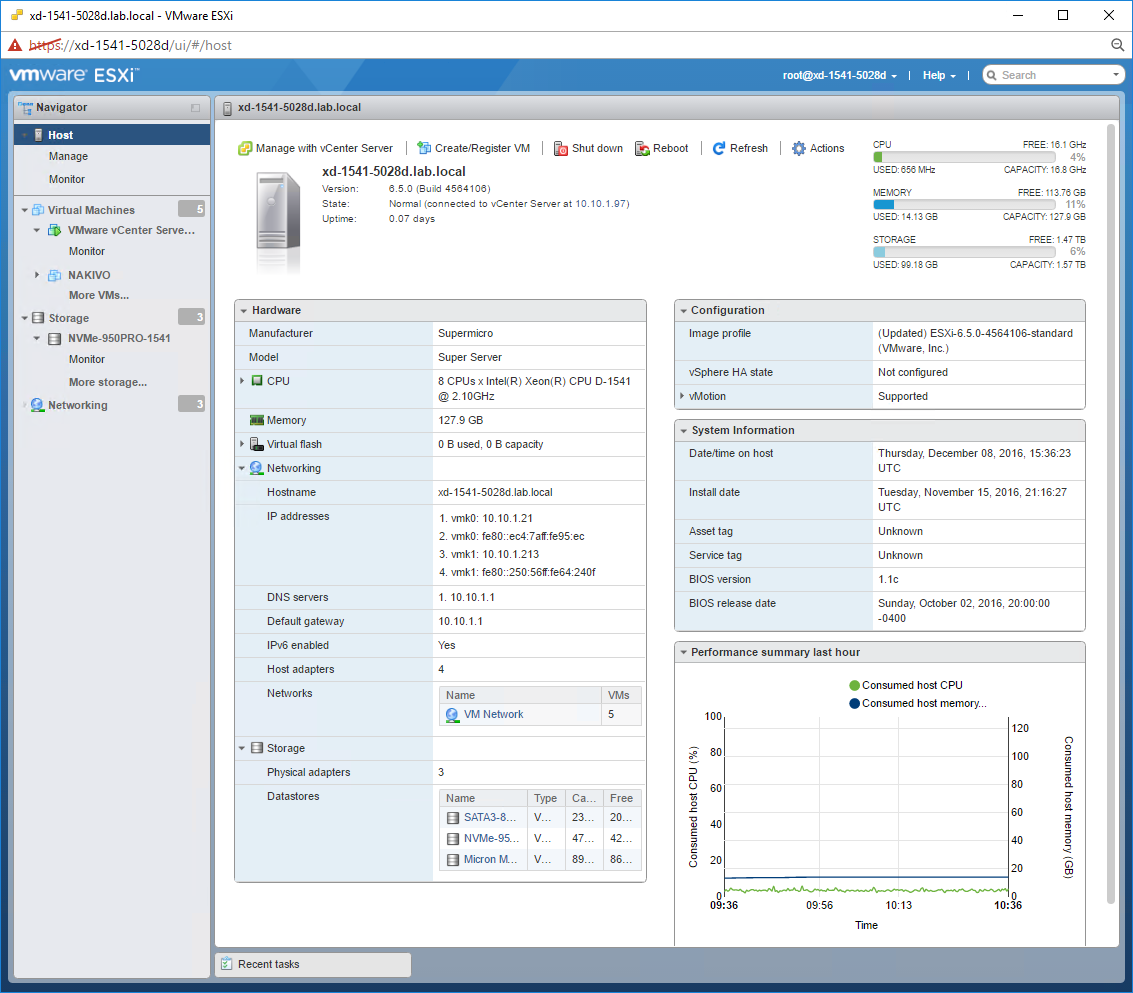Click the browser address bar URL

tap(130, 45)
